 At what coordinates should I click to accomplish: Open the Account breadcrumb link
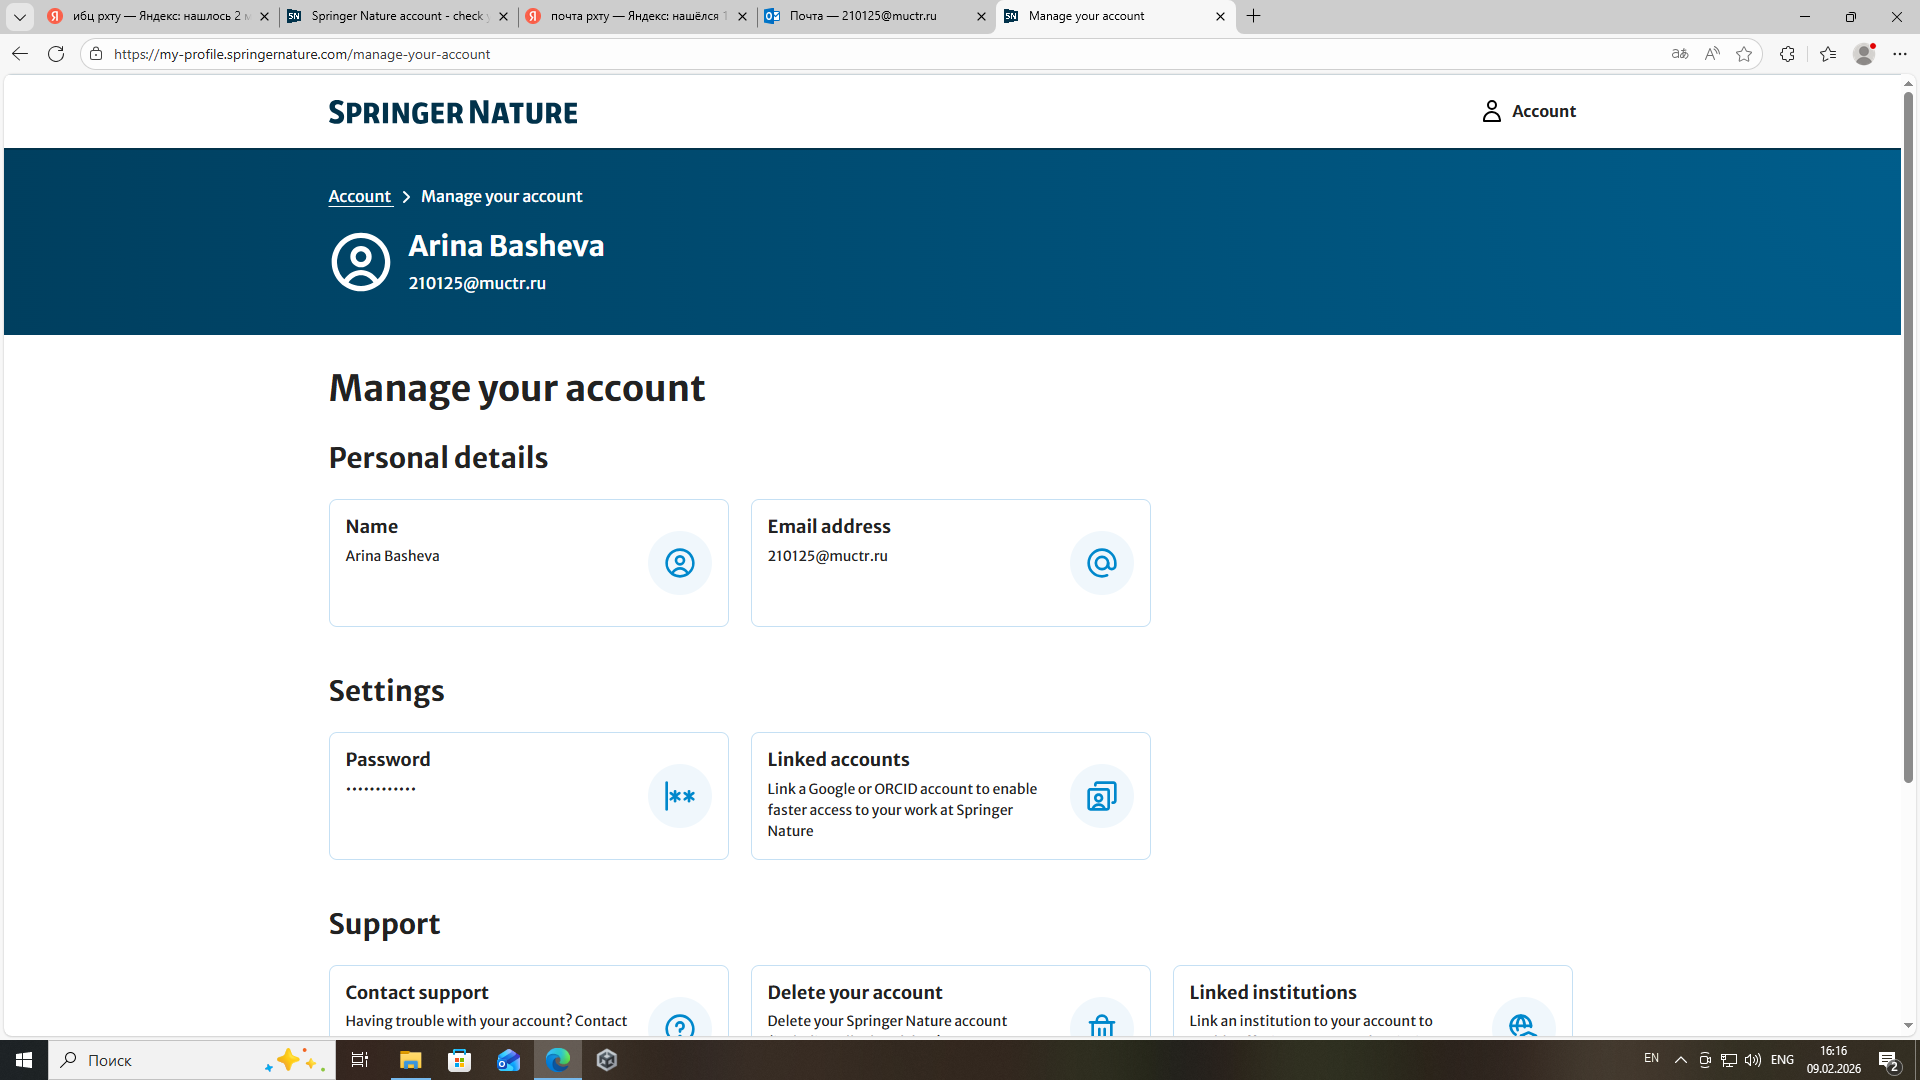(360, 196)
